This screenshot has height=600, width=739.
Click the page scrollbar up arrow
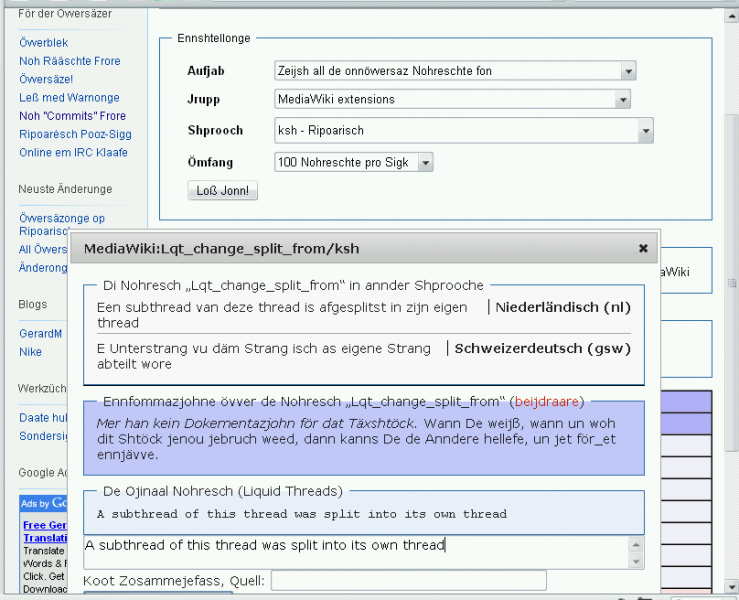[x=732, y=16]
